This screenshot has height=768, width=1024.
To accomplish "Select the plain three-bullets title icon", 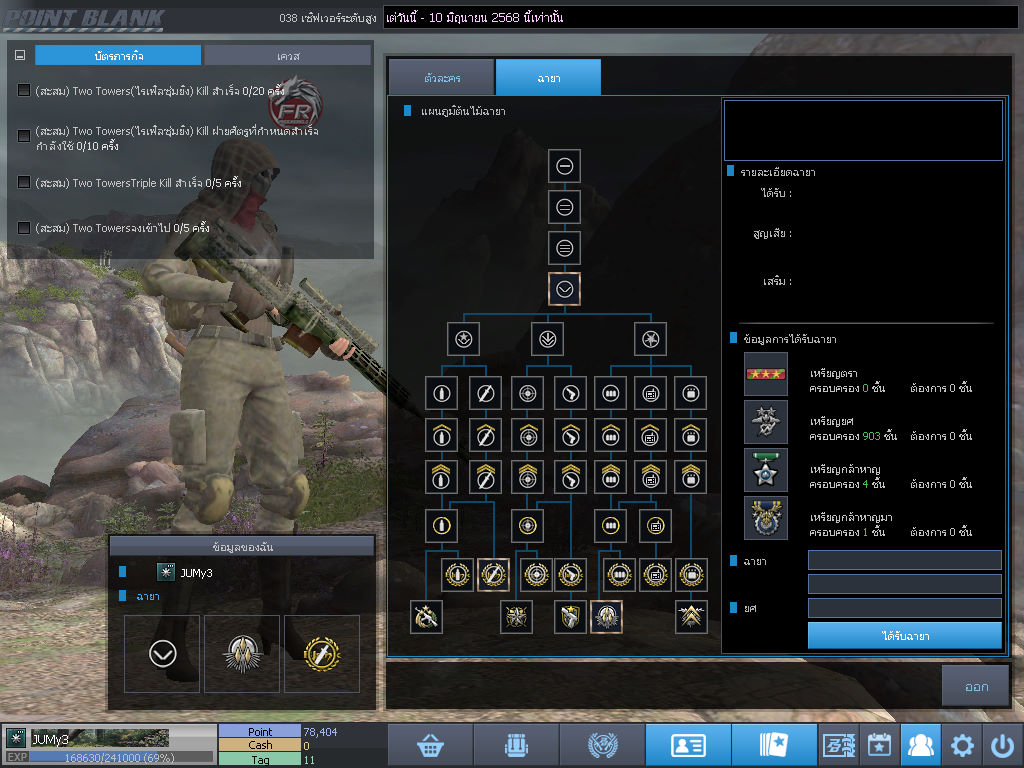I will [x=611, y=393].
